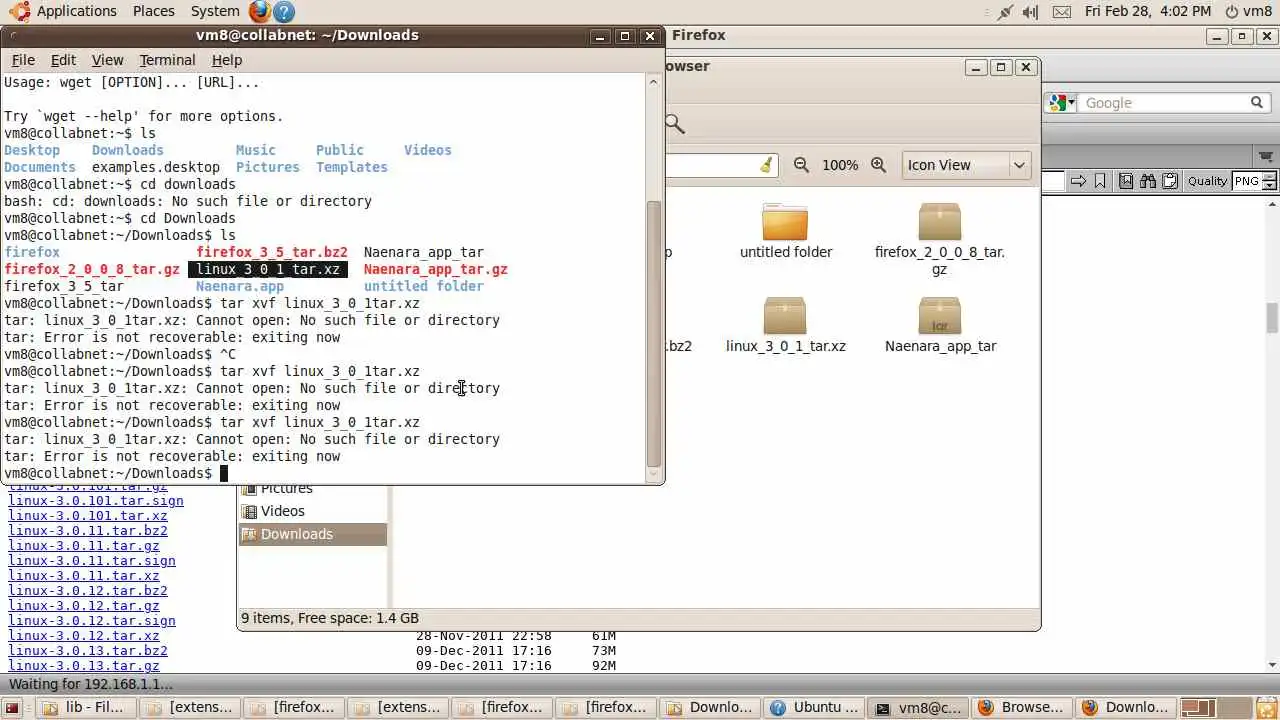Click the mail envelope icon in top panel

pyautogui.click(x=1061, y=11)
